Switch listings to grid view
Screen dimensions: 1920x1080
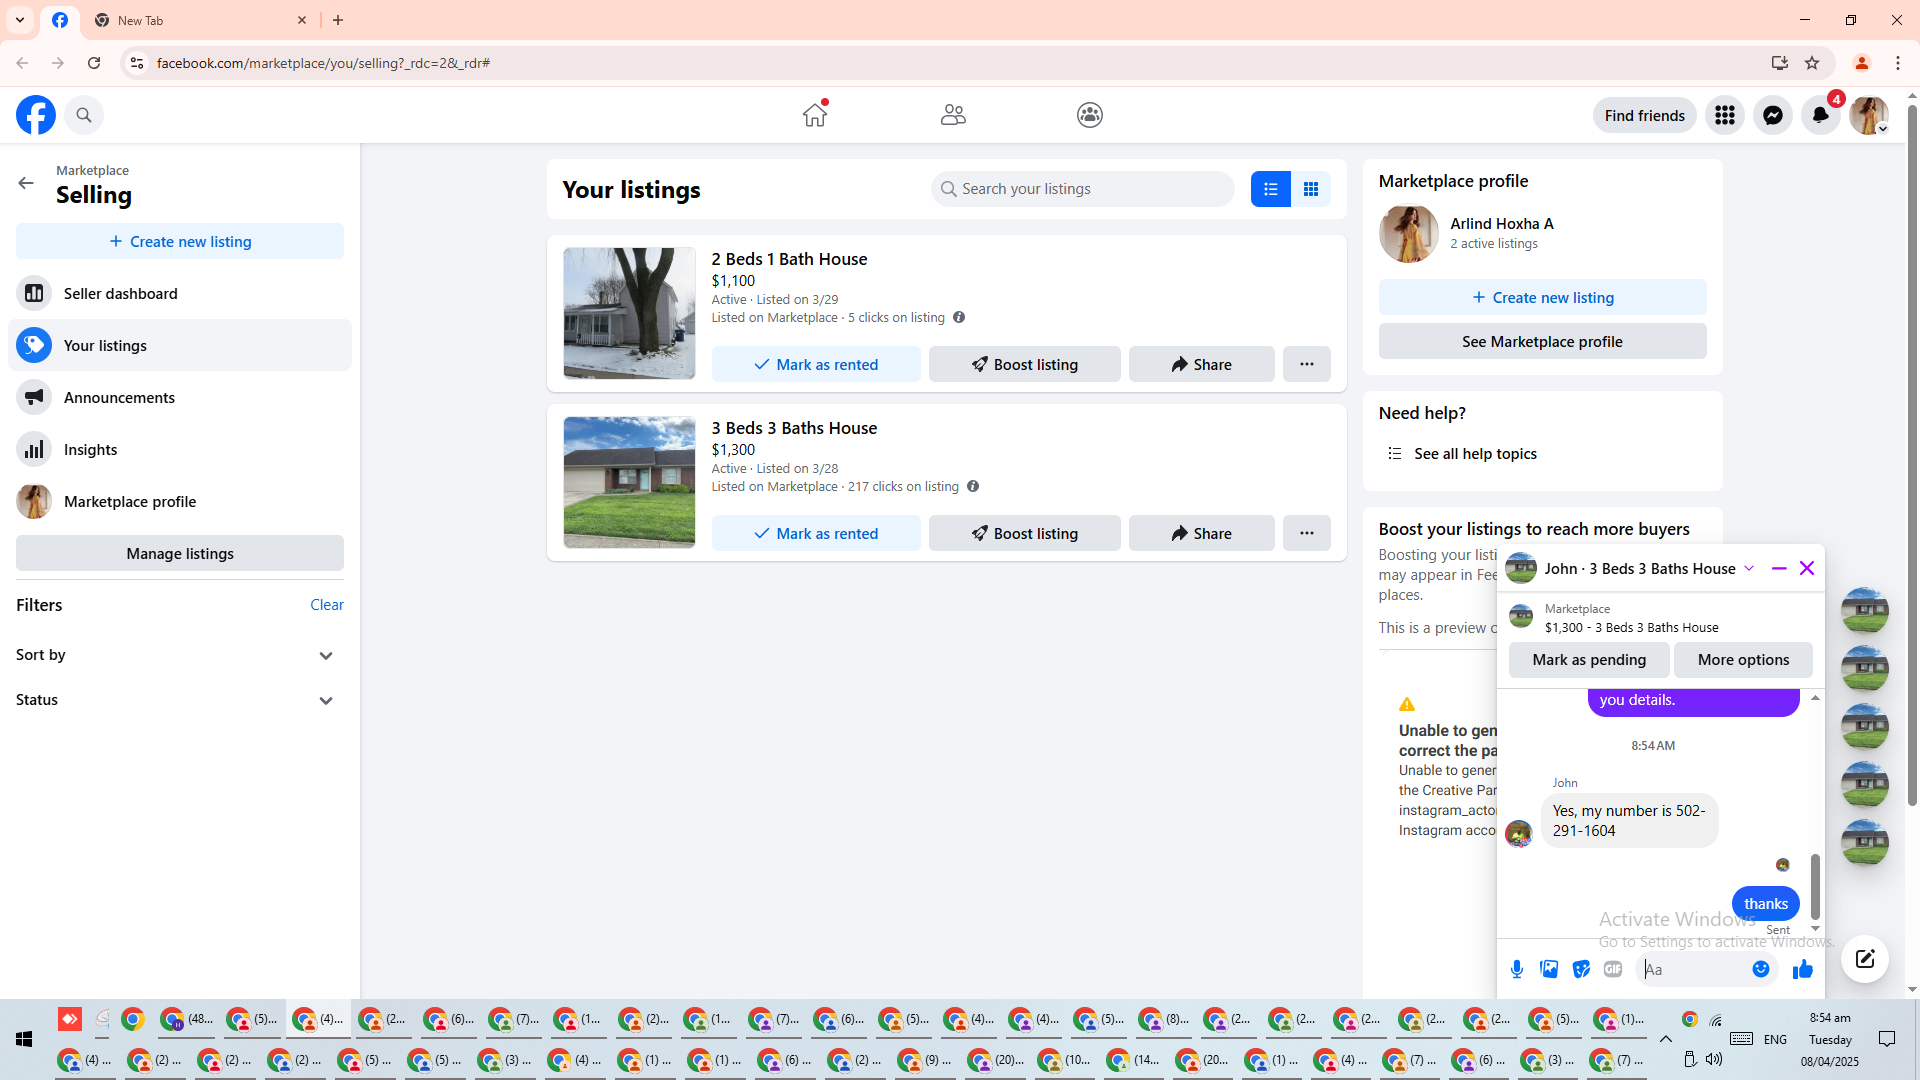pyautogui.click(x=1310, y=189)
